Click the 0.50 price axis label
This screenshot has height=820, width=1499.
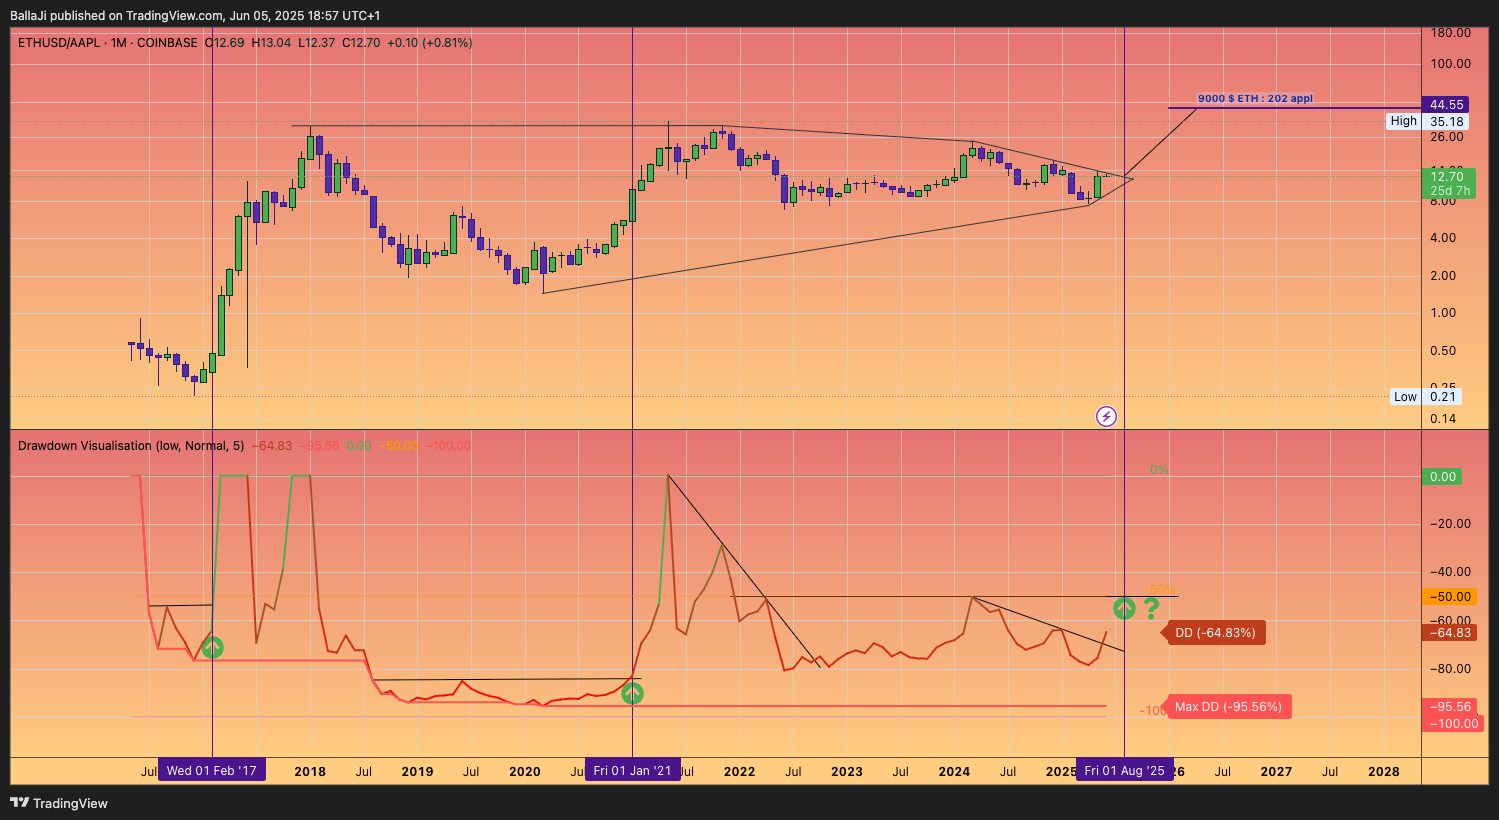[x=1443, y=351]
